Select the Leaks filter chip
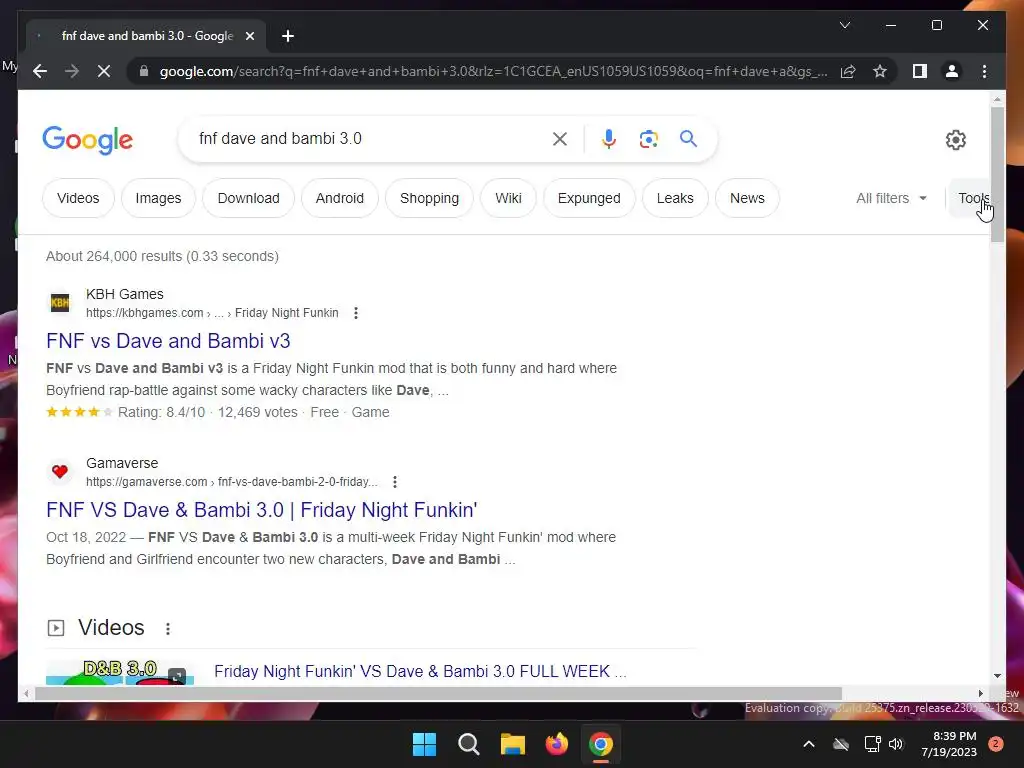Image resolution: width=1024 pixels, height=768 pixels. [675, 198]
